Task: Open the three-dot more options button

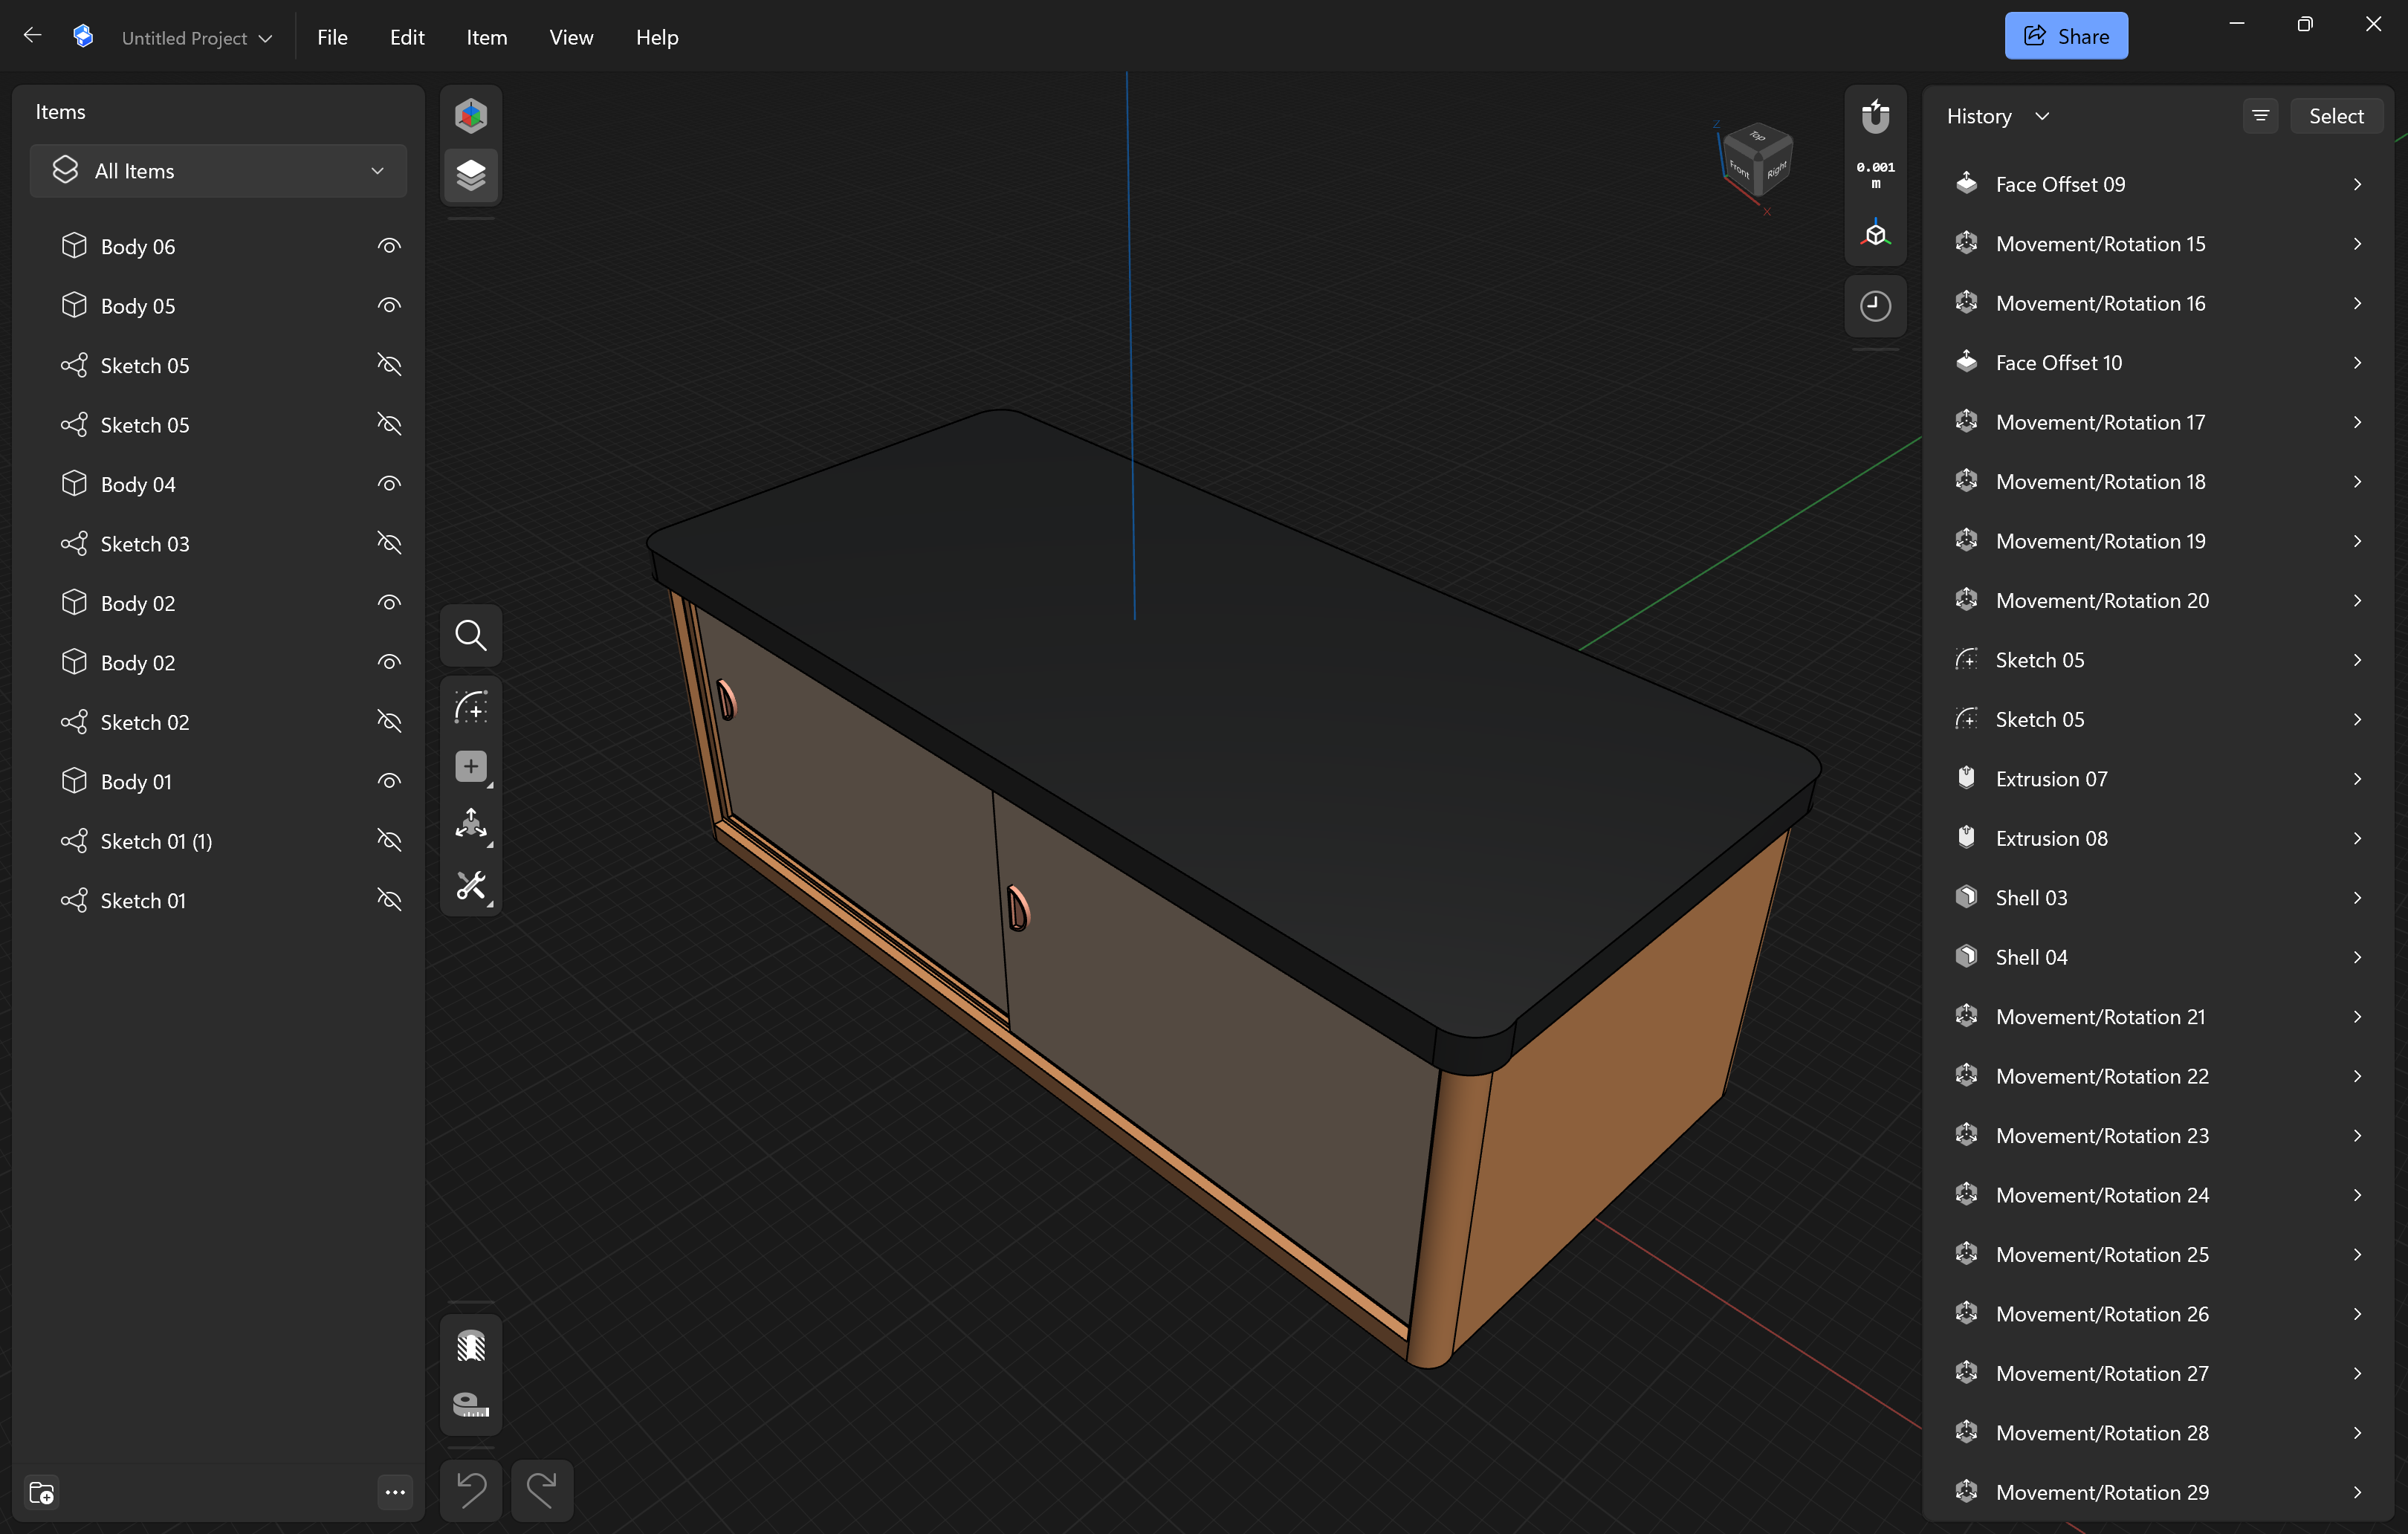Action: (395, 1492)
